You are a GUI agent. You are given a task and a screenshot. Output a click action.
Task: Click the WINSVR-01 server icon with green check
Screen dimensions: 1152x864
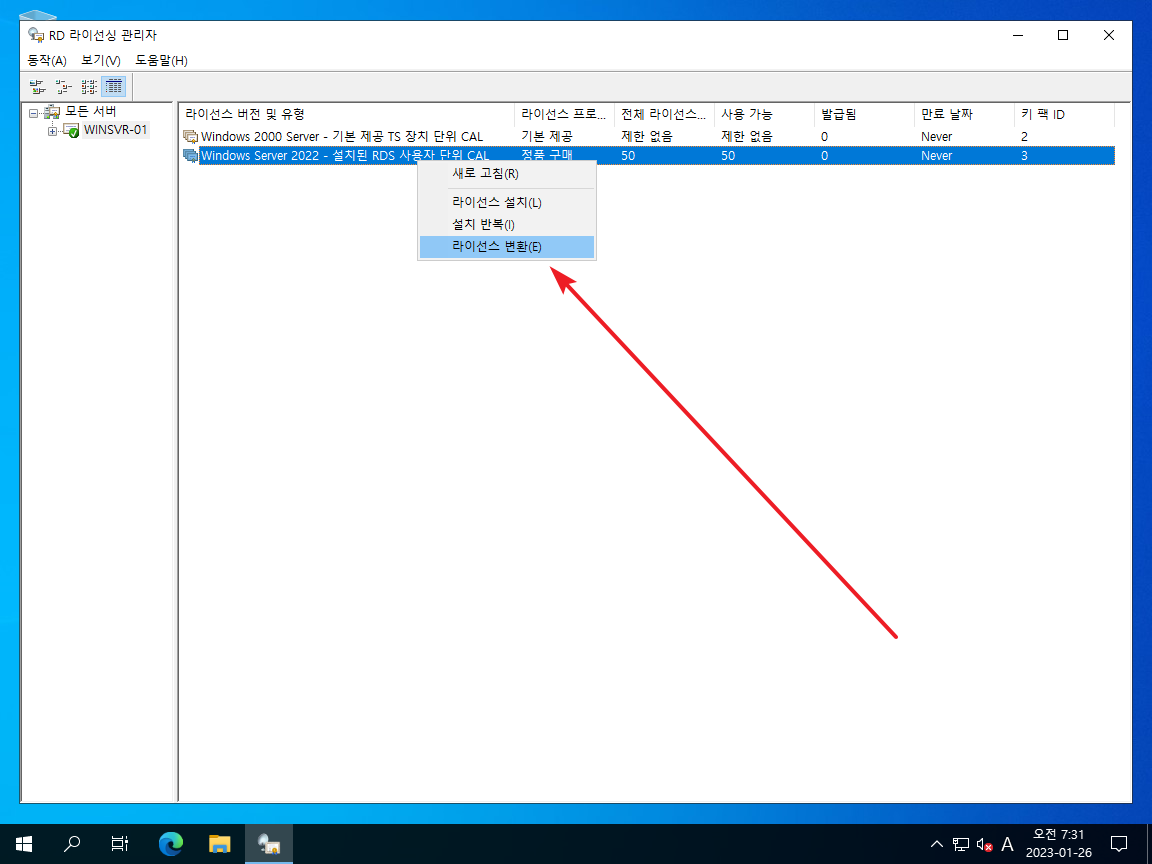pos(71,131)
